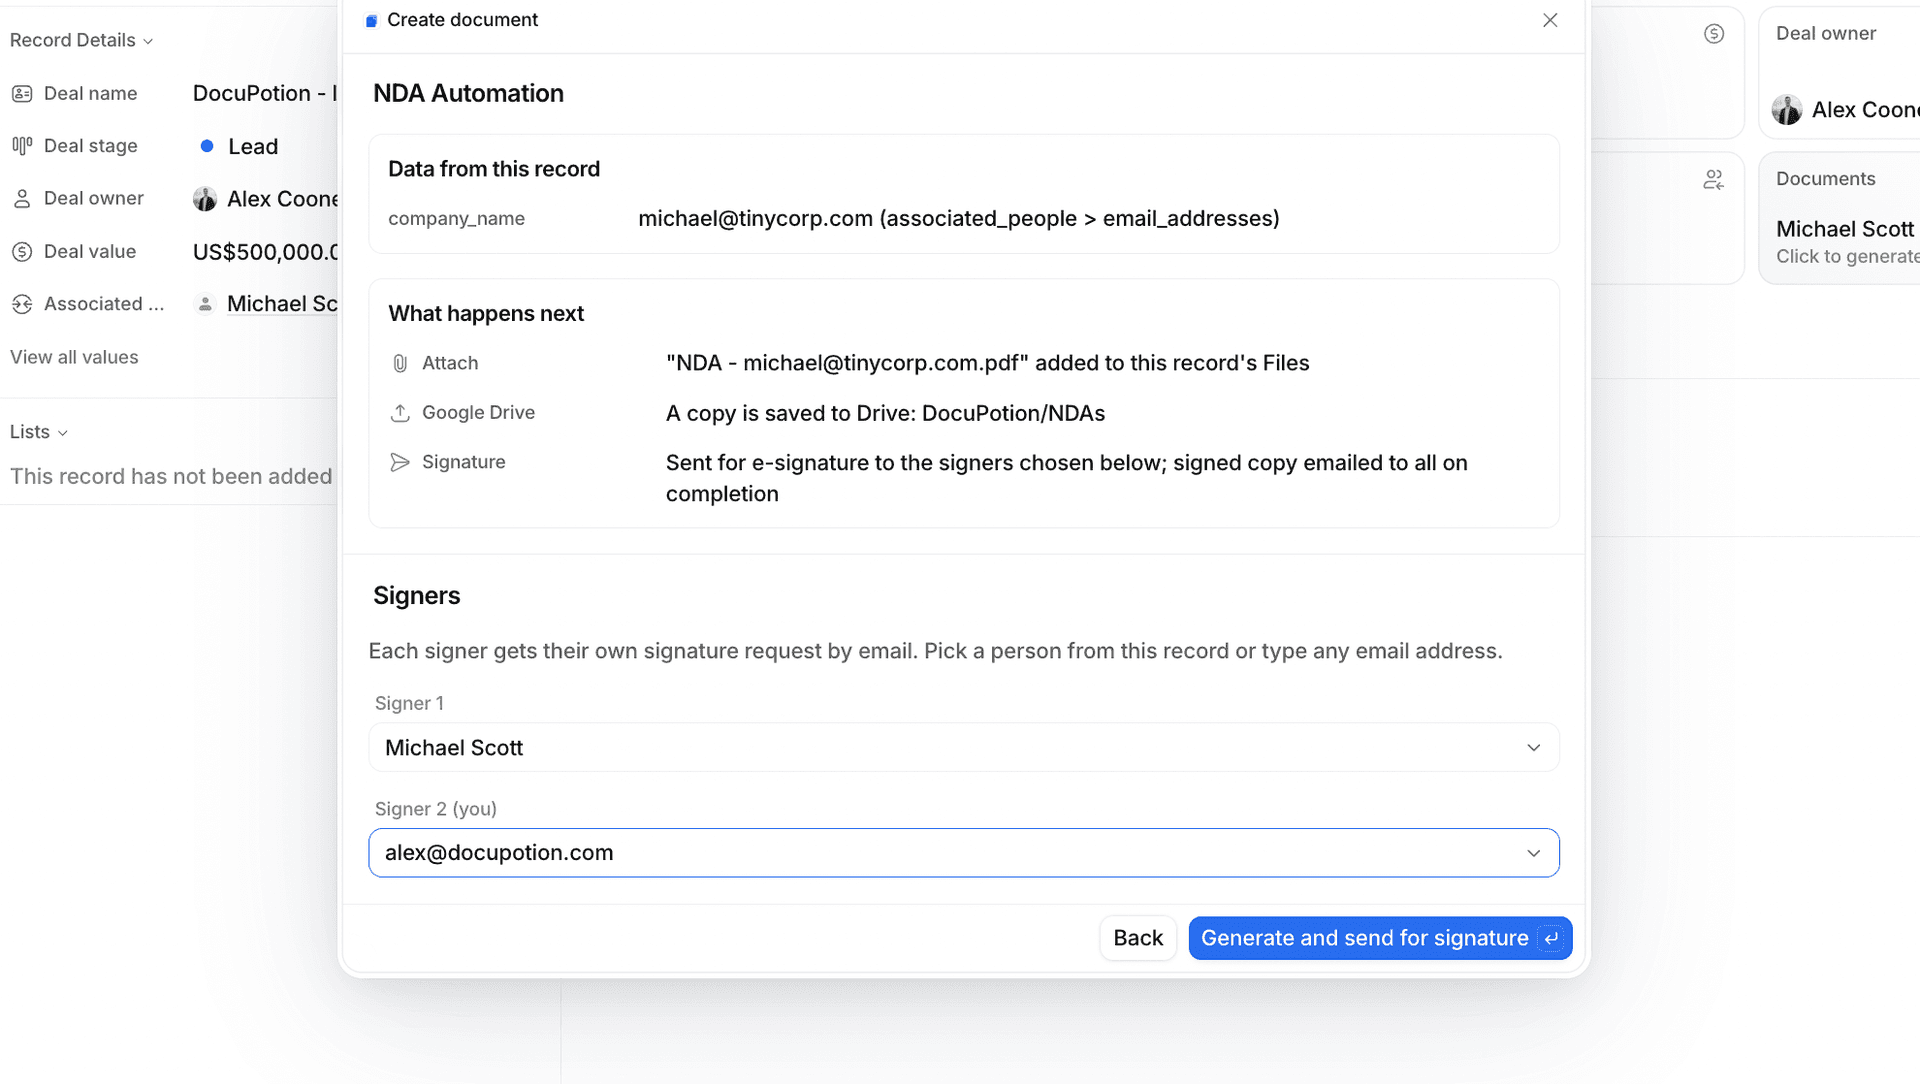Click the Deal stage field icon
The image size is (1920, 1084).
click(x=22, y=146)
